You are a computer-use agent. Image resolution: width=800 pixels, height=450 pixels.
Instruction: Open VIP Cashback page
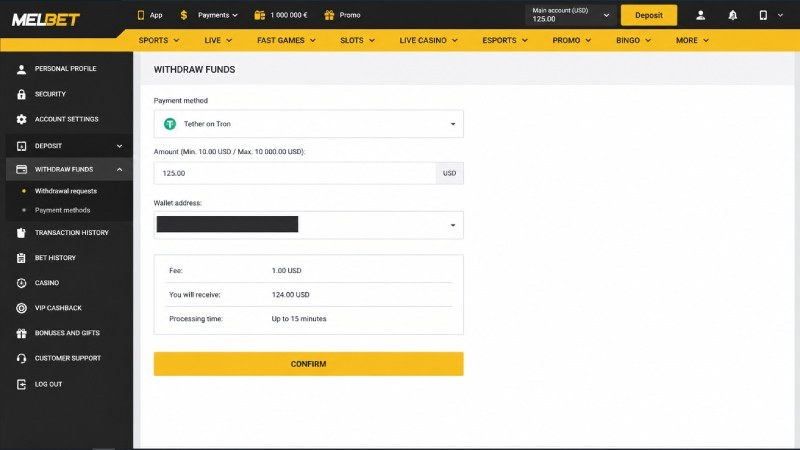[58, 308]
